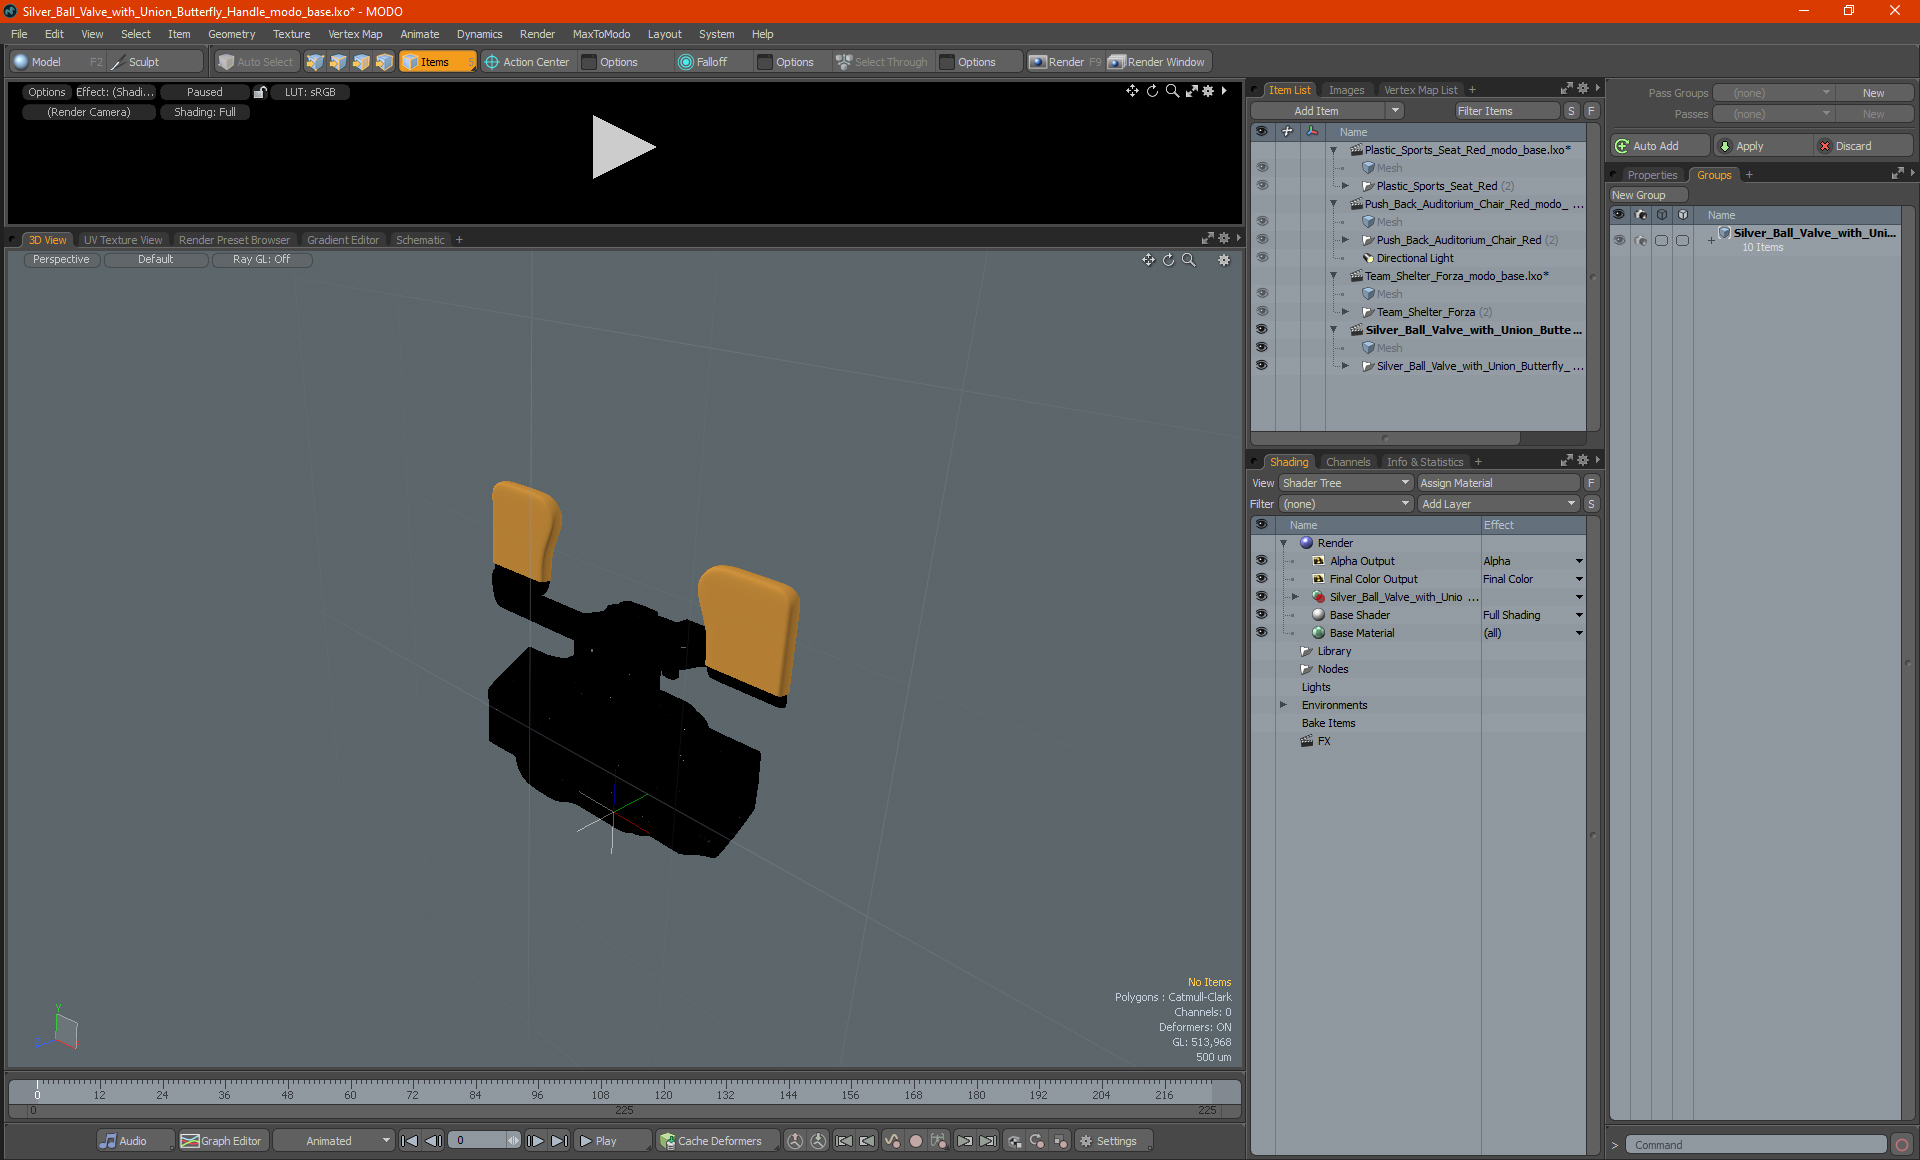Activate Items selection mode

[437, 62]
